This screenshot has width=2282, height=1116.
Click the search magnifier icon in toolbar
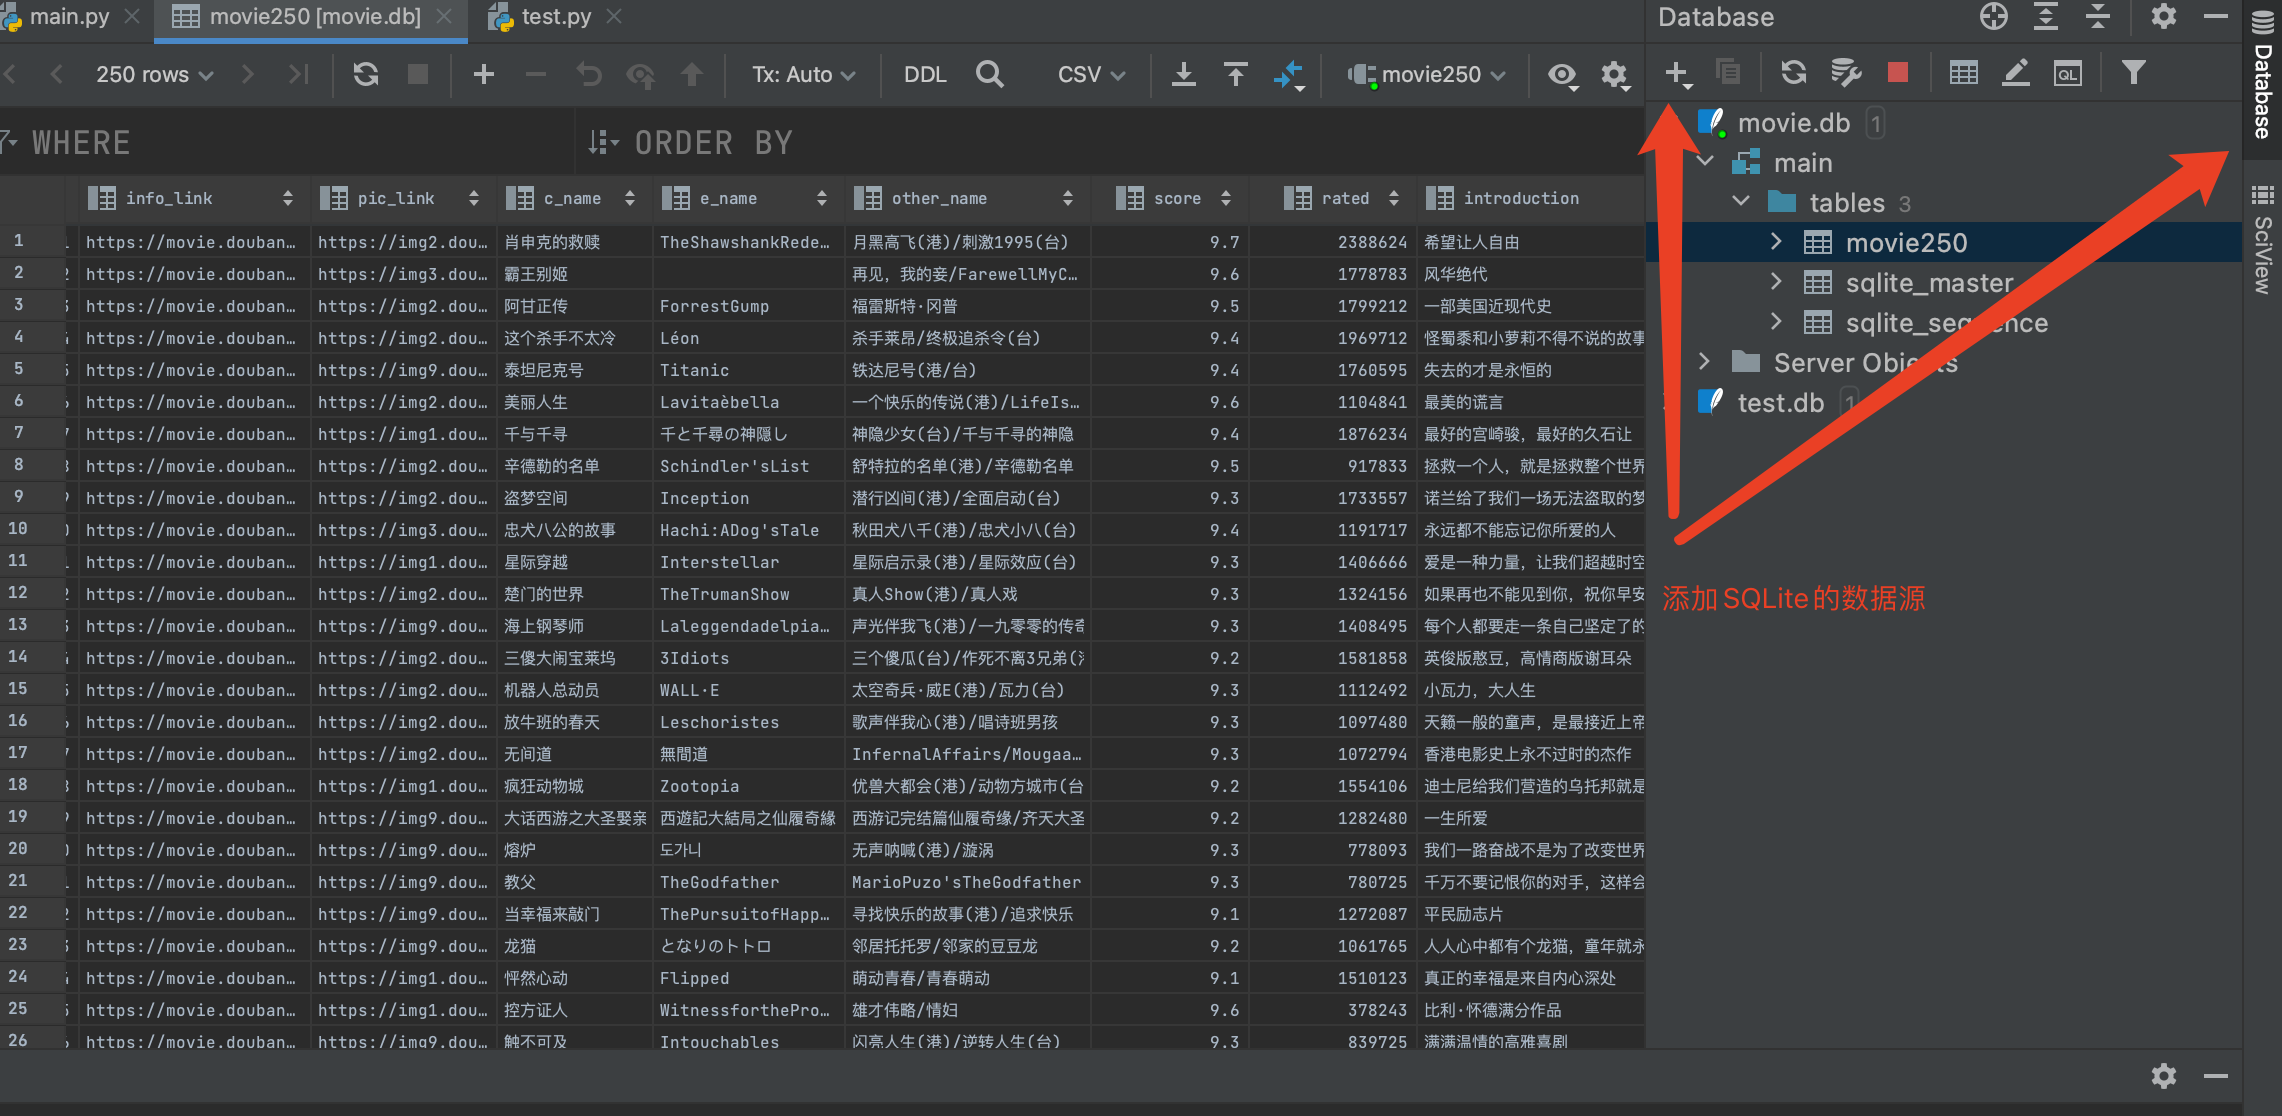[989, 74]
